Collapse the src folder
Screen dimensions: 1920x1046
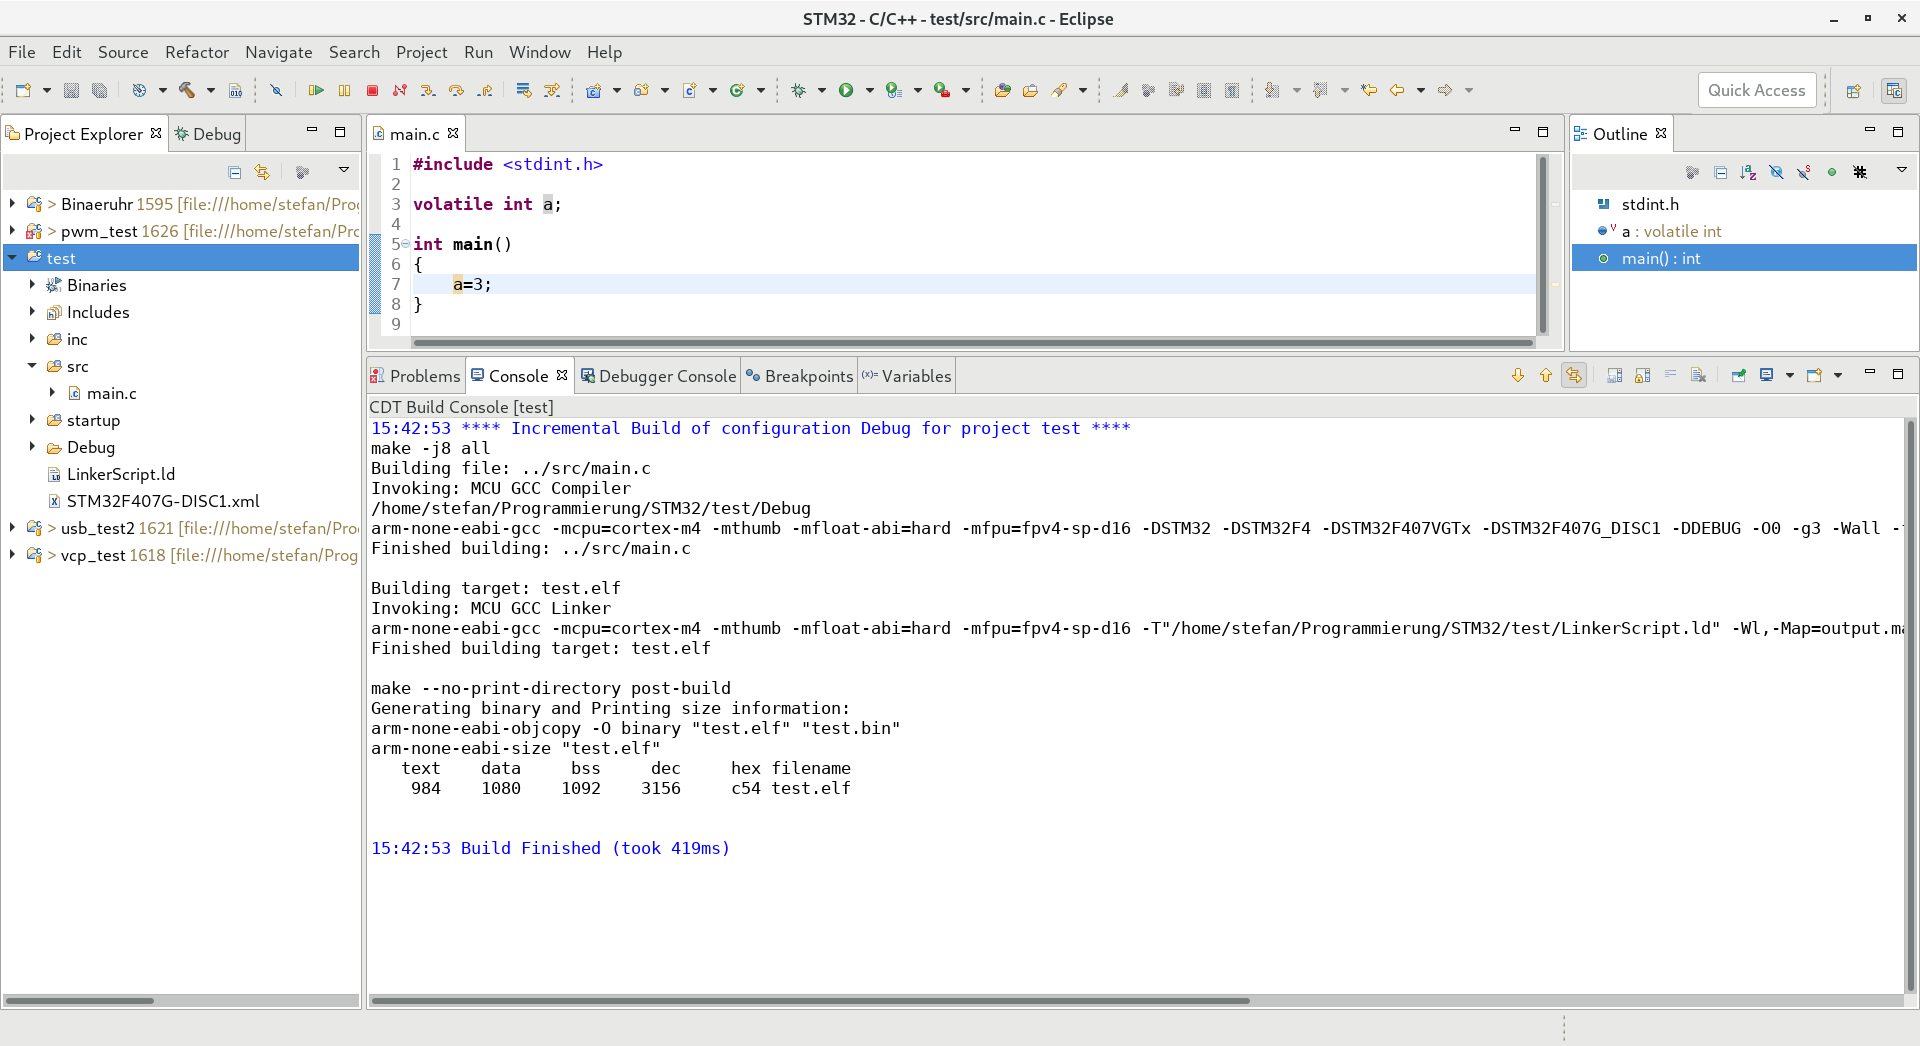point(32,366)
